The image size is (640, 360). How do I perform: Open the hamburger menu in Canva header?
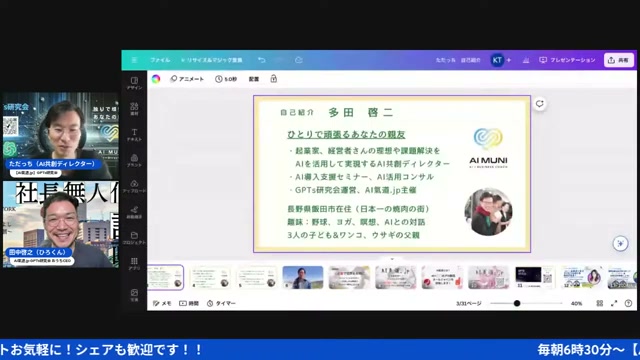(134, 60)
